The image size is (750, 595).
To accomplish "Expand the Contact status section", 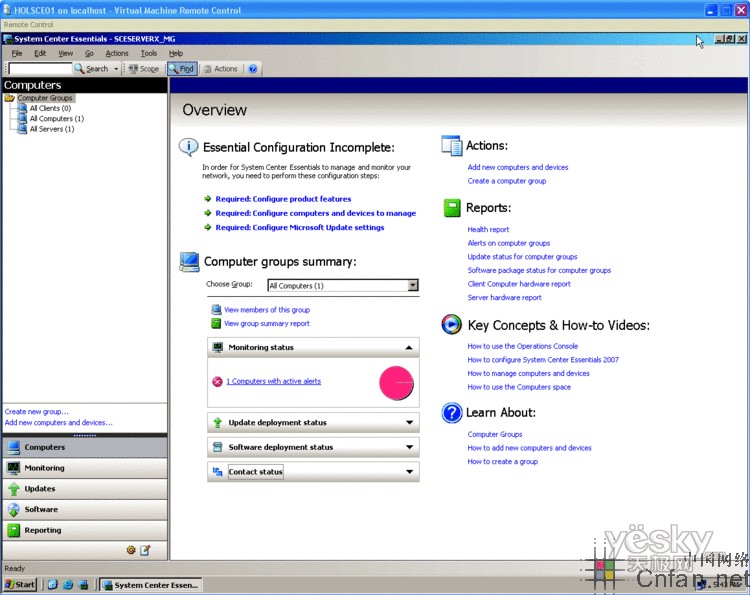I will coord(409,472).
